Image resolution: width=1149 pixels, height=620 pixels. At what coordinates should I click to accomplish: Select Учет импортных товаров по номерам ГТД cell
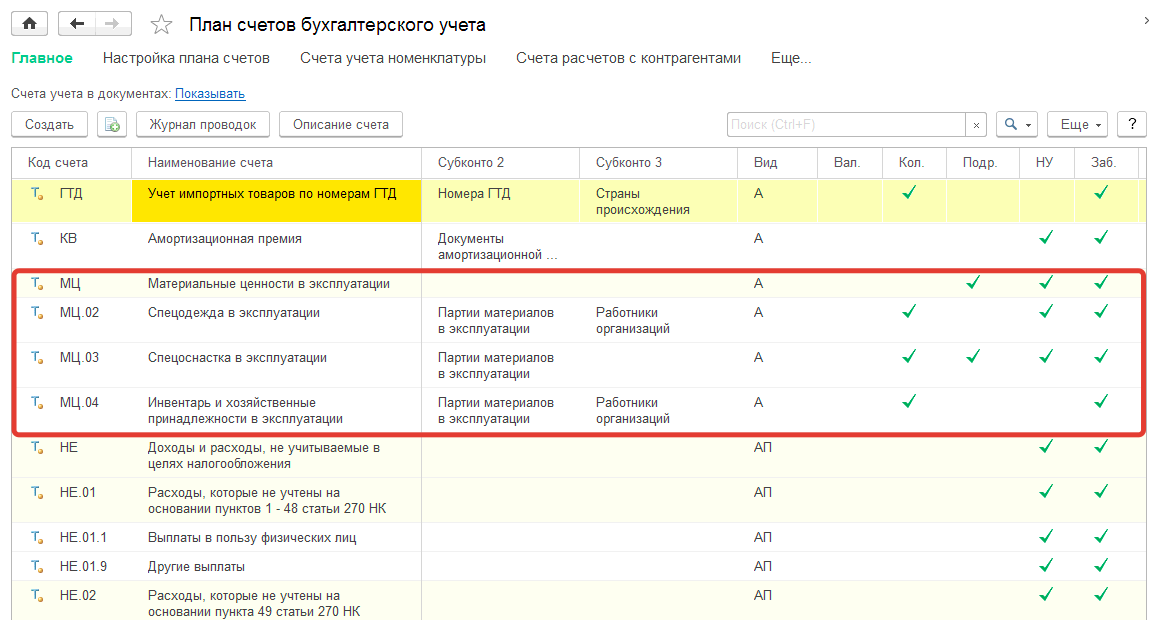(276, 201)
